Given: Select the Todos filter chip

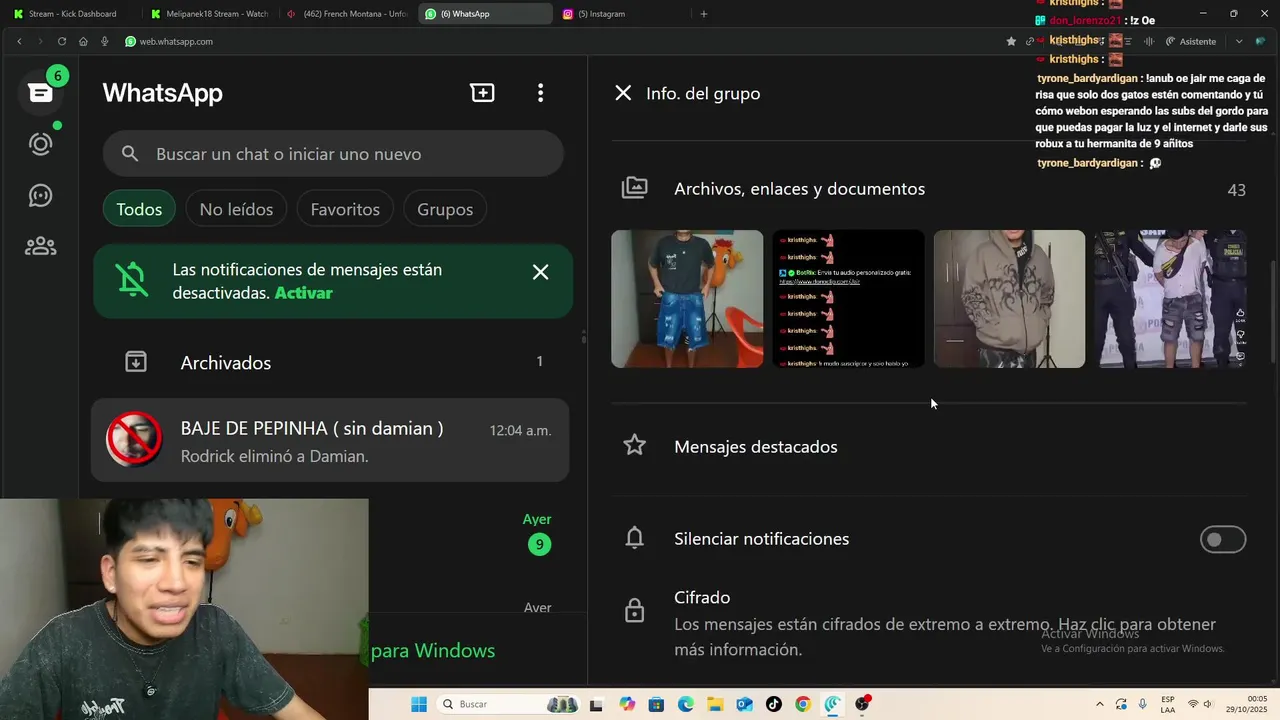Looking at the screenshot, I should pyautogui.click(x=139, y=209).
